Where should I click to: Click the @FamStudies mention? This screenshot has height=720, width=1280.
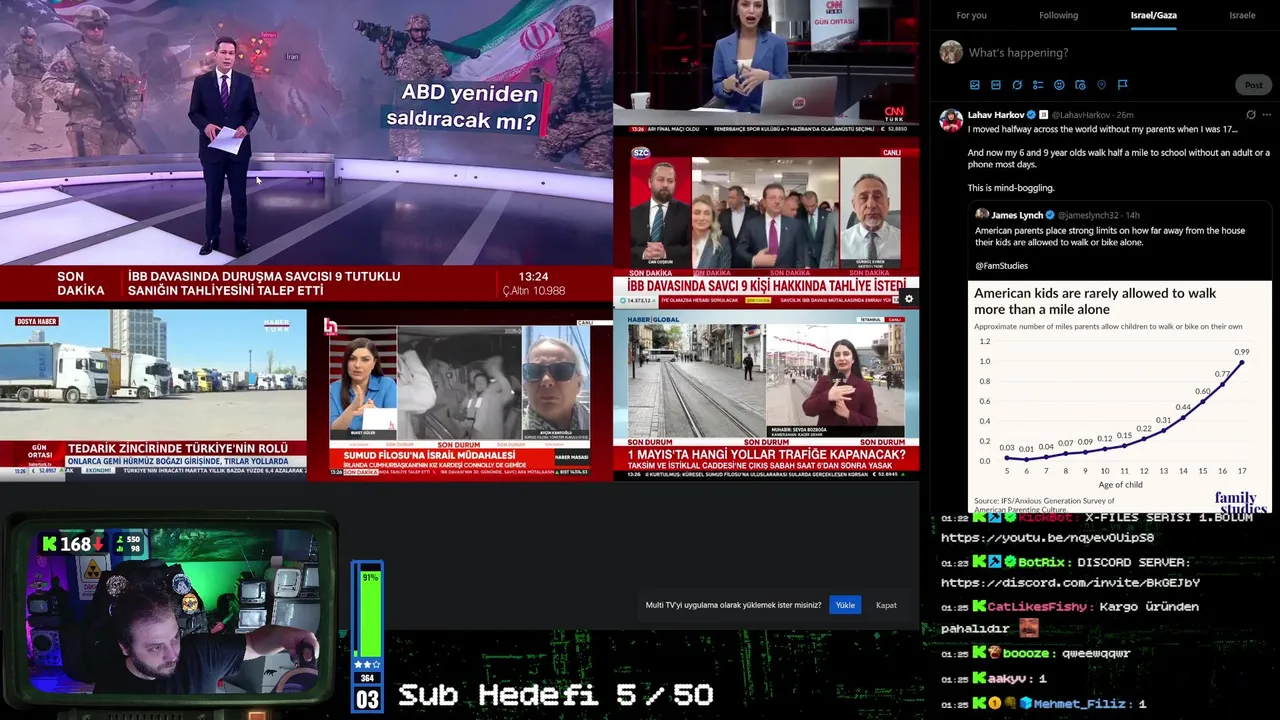(1001, 266)
